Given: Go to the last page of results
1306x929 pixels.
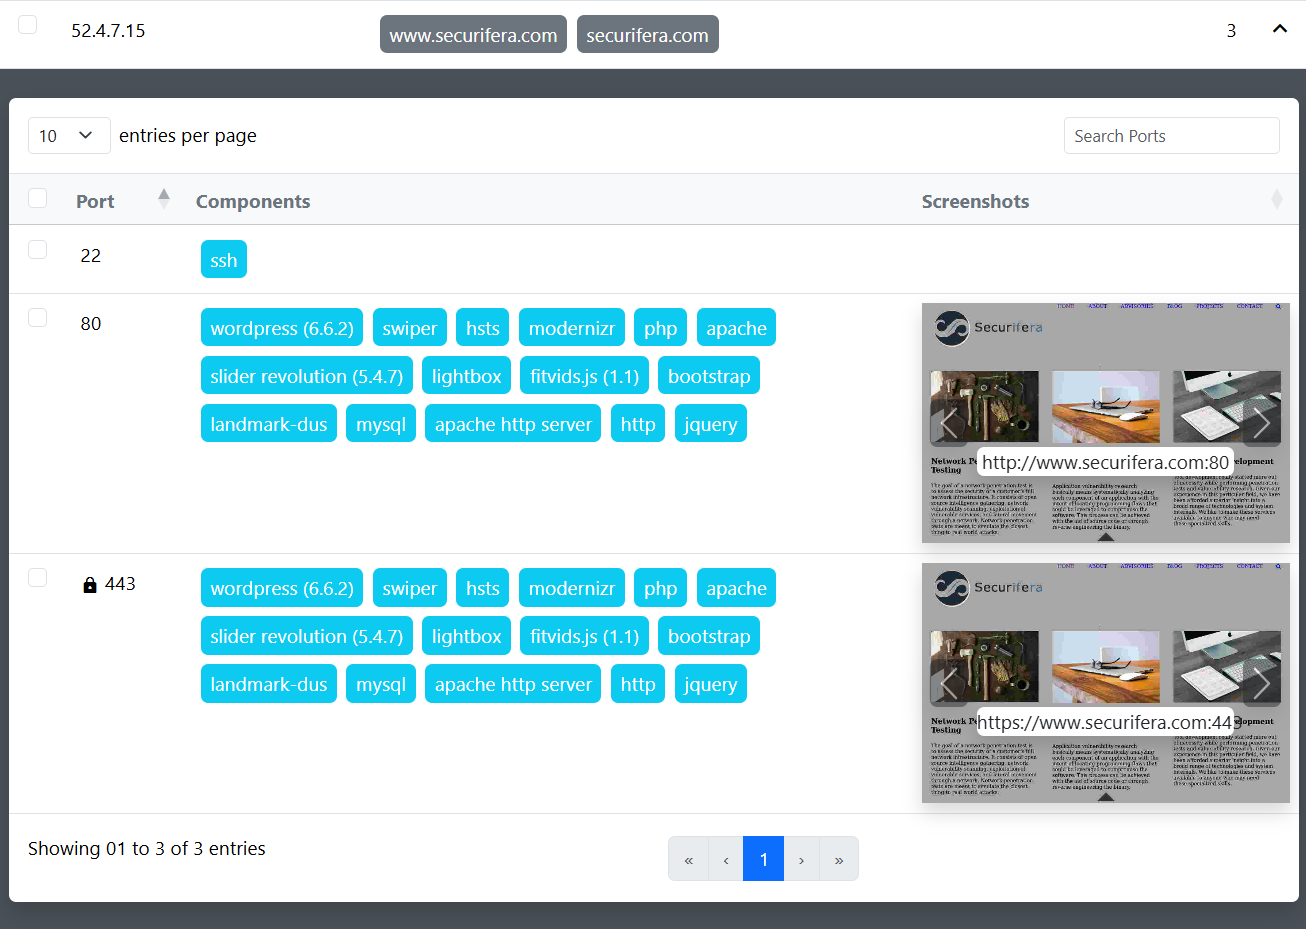Looking at the screenshot, I should 838,859.
